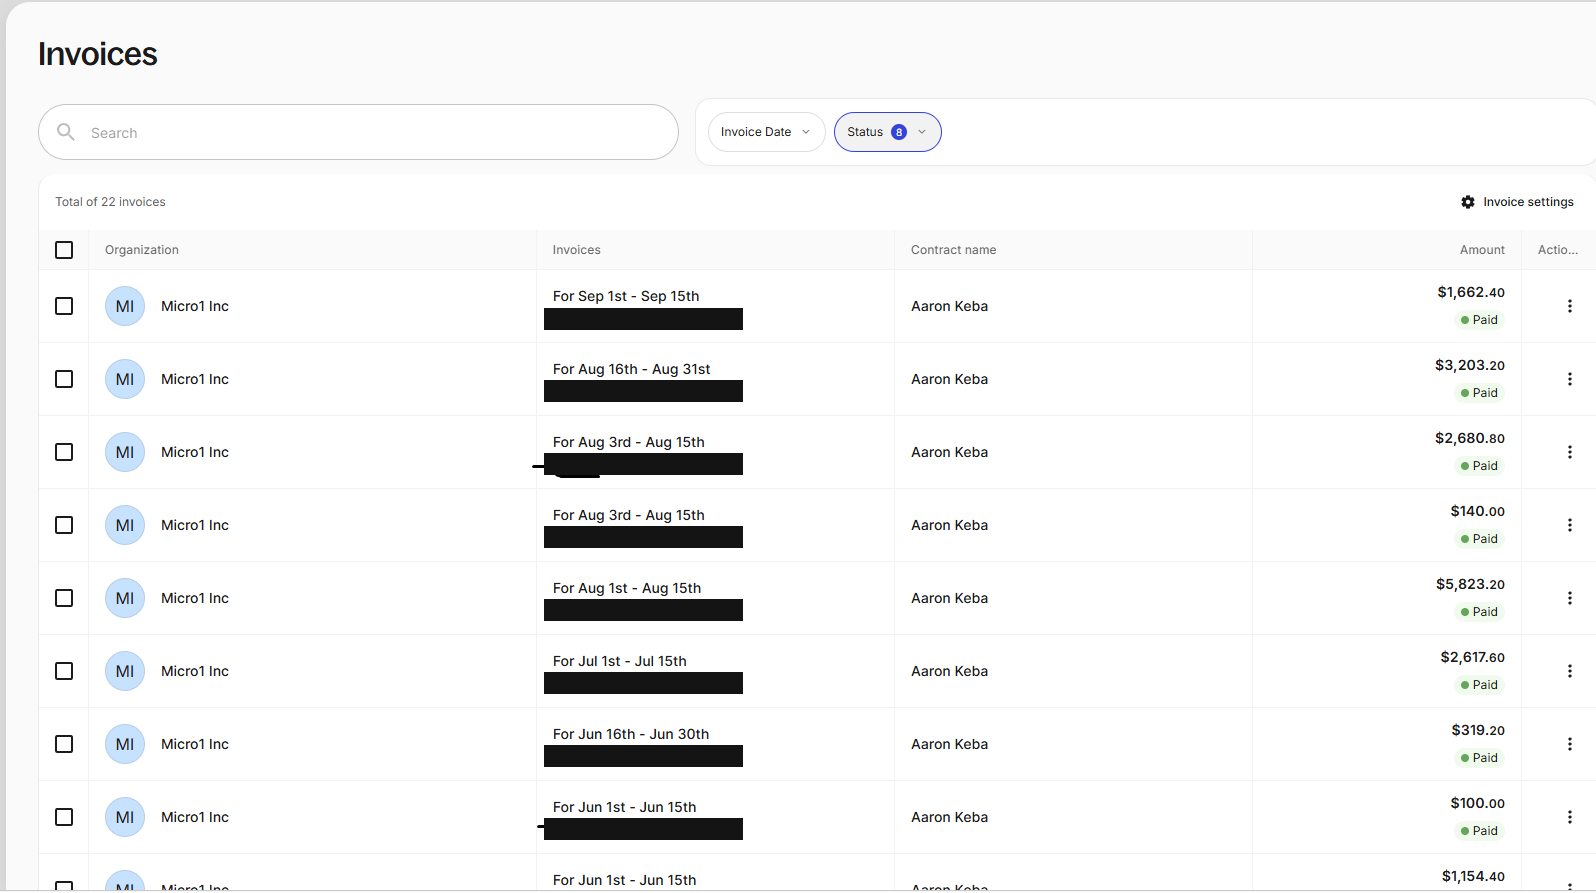The image size is (1596, 893).
Task: Check the Jun 16th - Jun 30th invoice
Action: click(x=64, y=744)
